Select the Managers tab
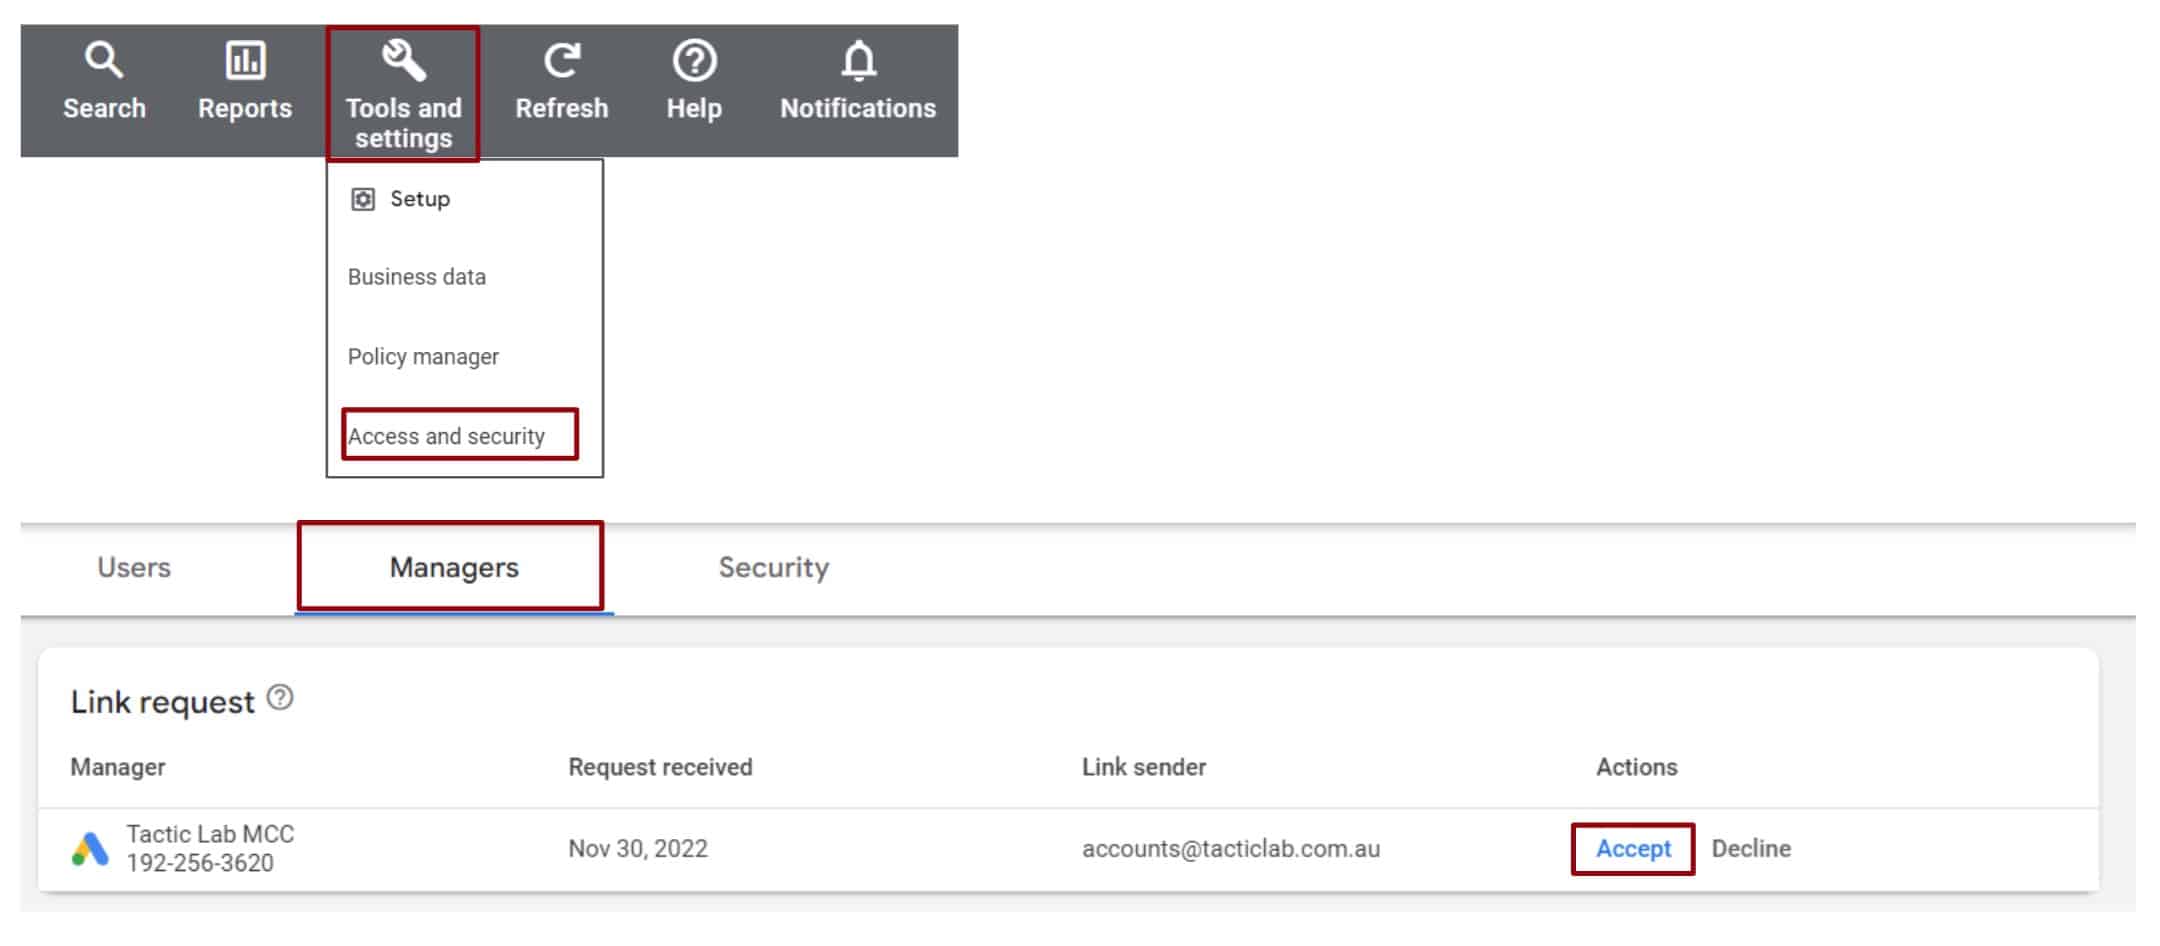2160x946 pixels. [x=454, y=567]
